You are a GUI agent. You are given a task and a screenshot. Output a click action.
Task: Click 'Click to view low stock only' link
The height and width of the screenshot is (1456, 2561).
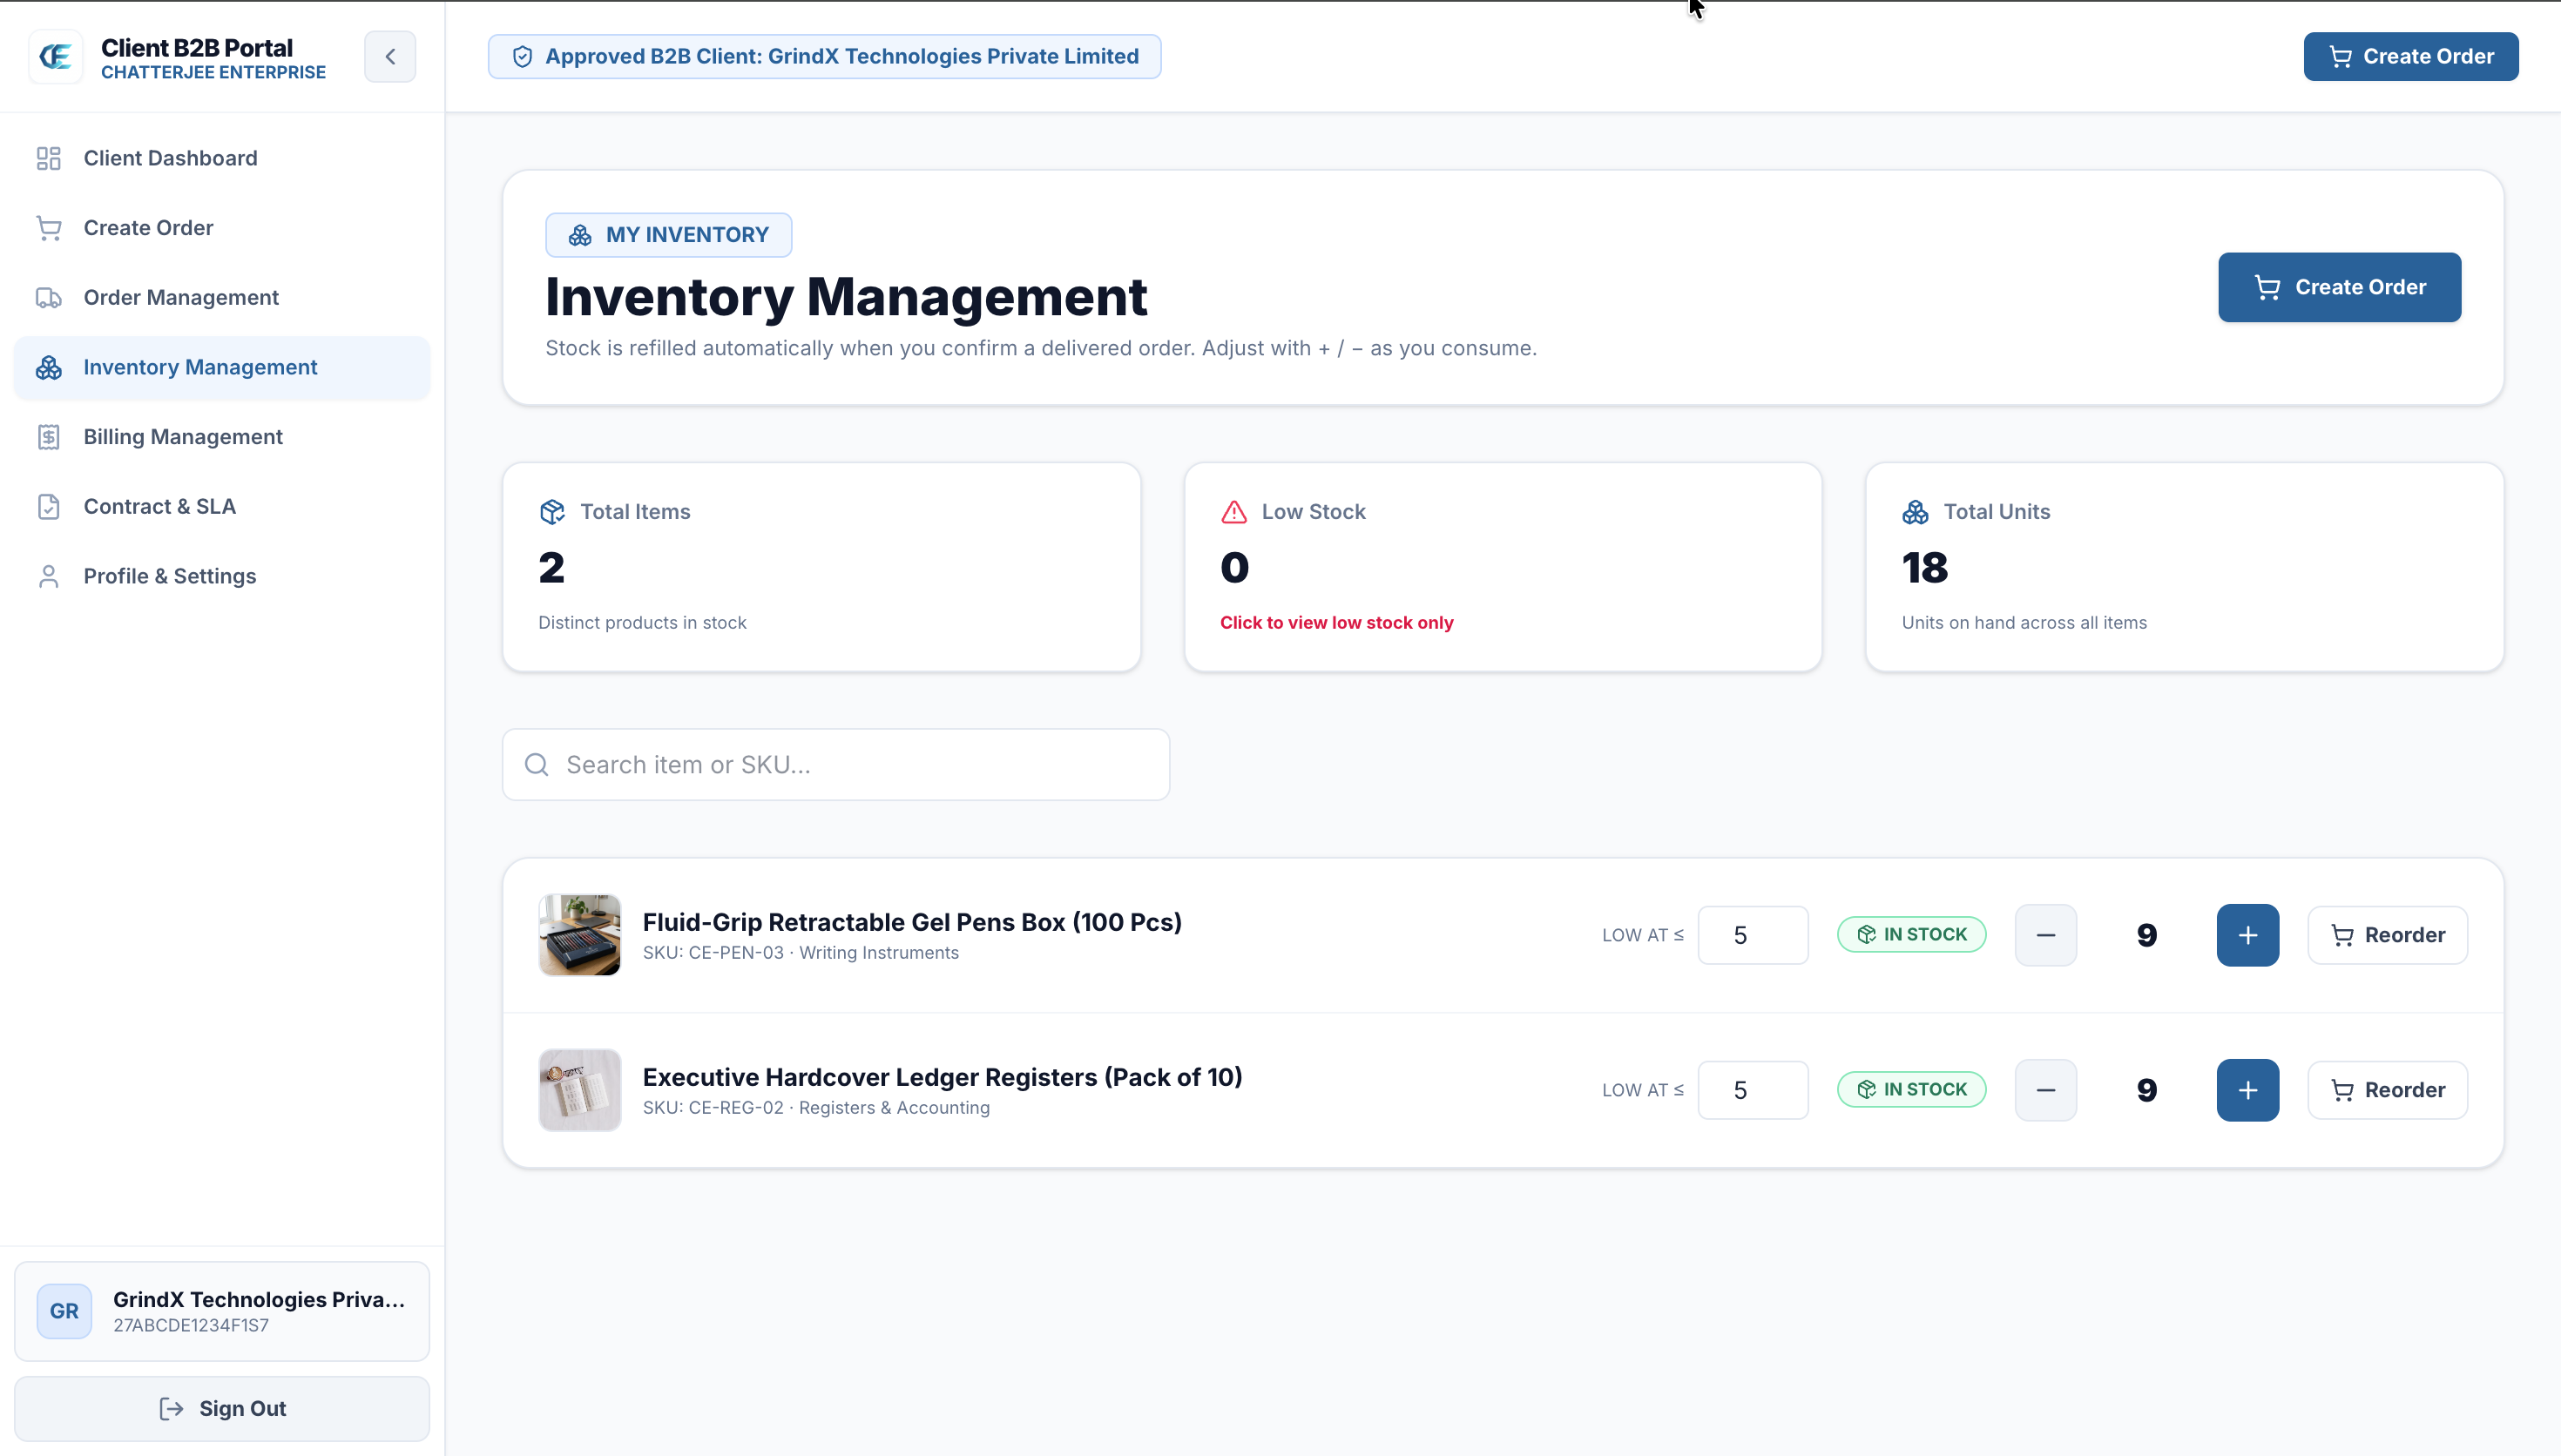1336,623
